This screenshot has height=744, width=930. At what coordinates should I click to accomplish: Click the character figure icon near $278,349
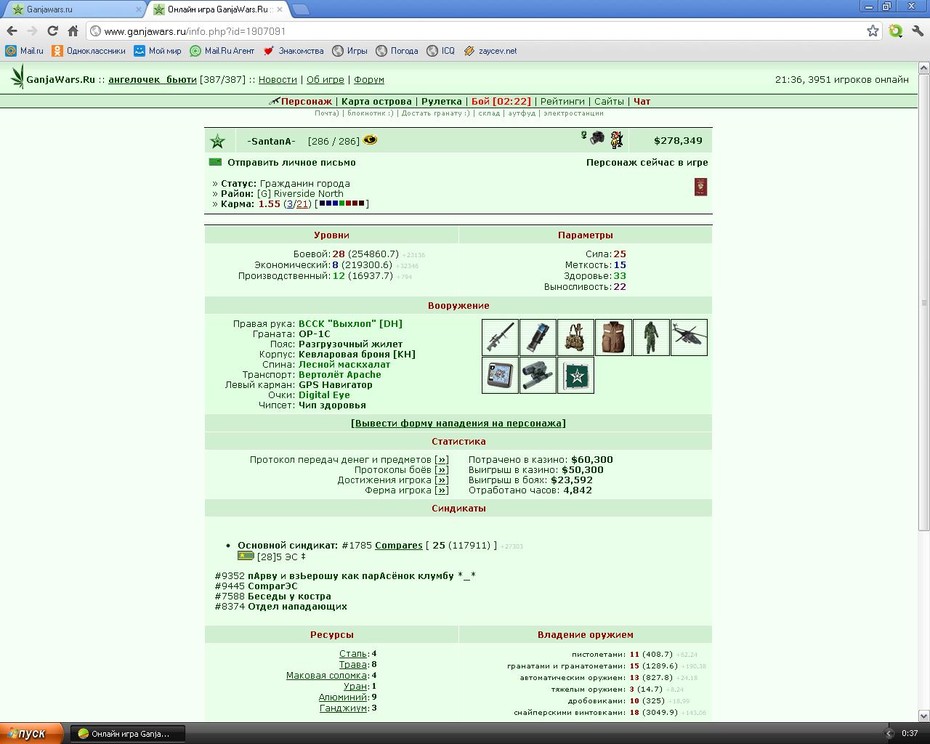pyautogui.click(x=617, y=139)
